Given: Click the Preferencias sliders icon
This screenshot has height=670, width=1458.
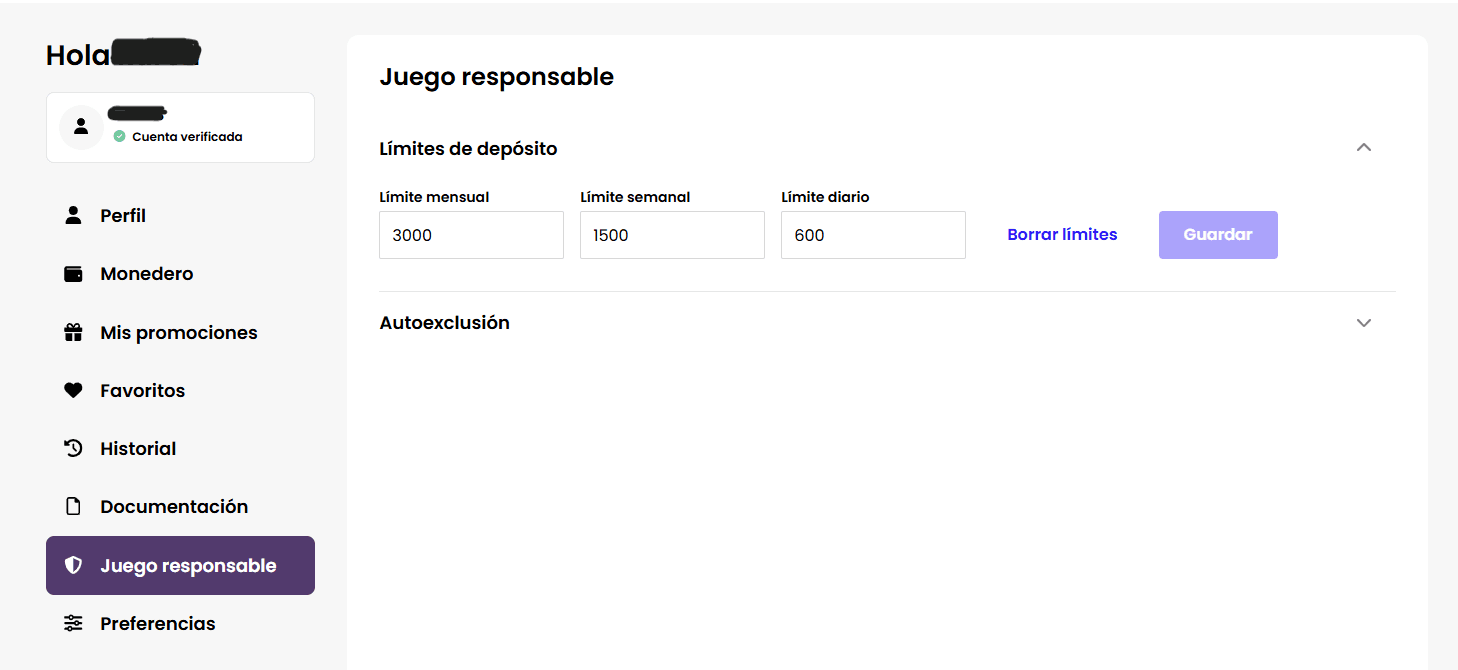Looking at the screenshot, I should click(x=73, y=623).
